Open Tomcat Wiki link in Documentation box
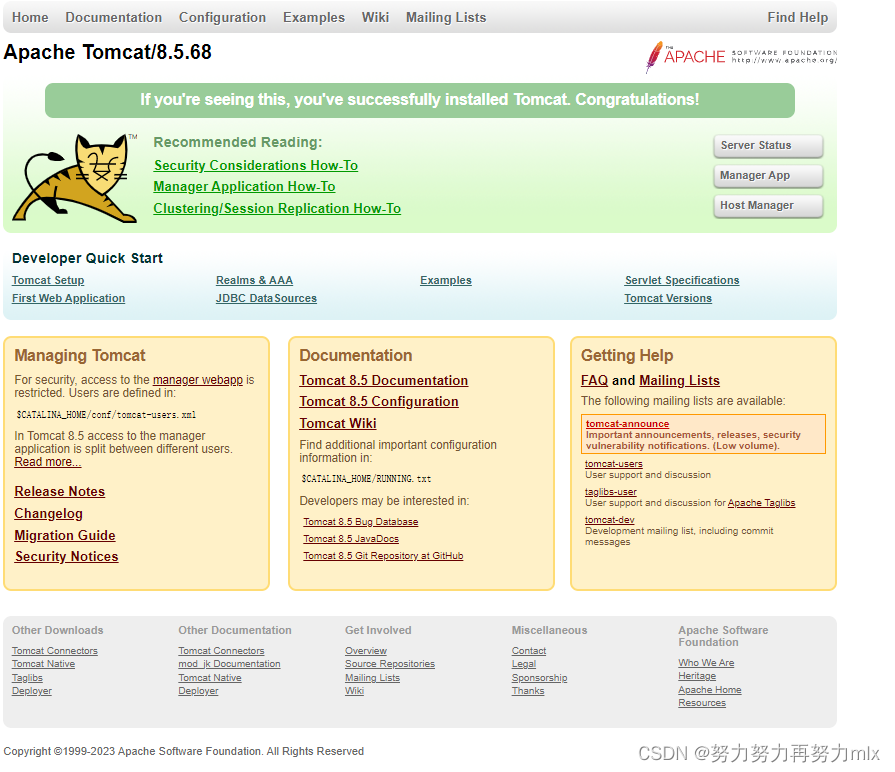The image size is (895, 772). coord(338,423)
